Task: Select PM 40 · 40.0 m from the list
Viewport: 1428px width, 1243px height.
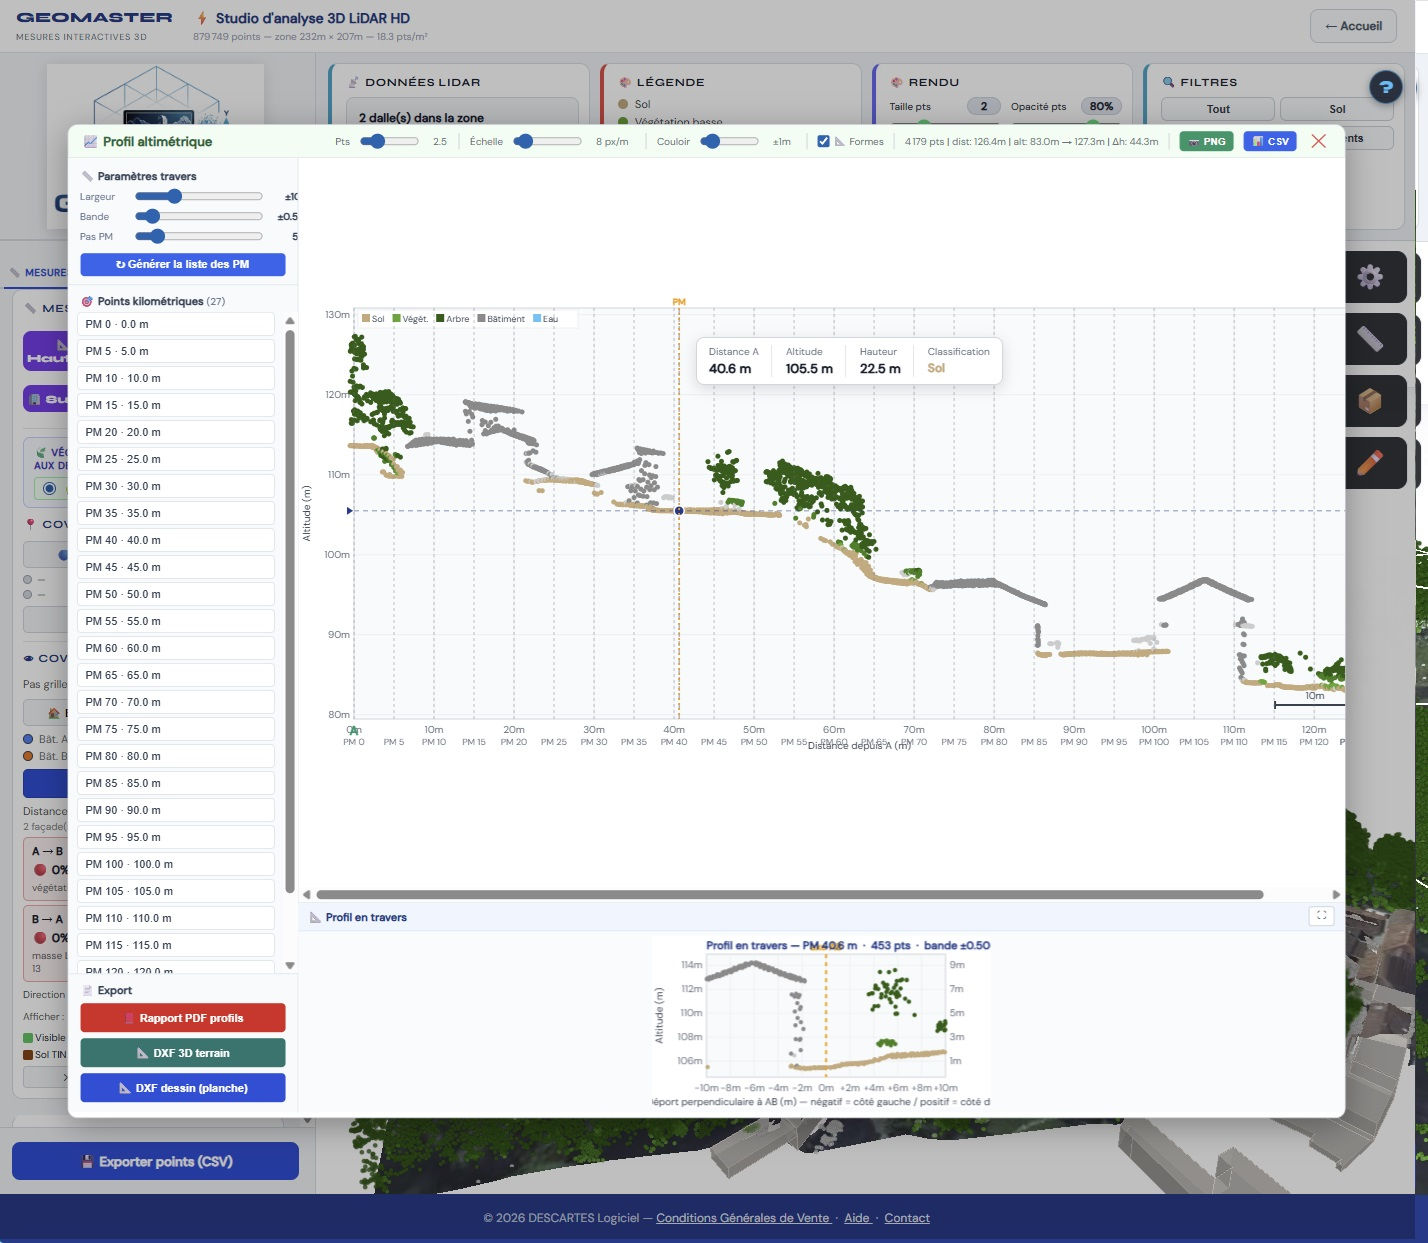Action: pyautogui.click(x=176, y=540)
